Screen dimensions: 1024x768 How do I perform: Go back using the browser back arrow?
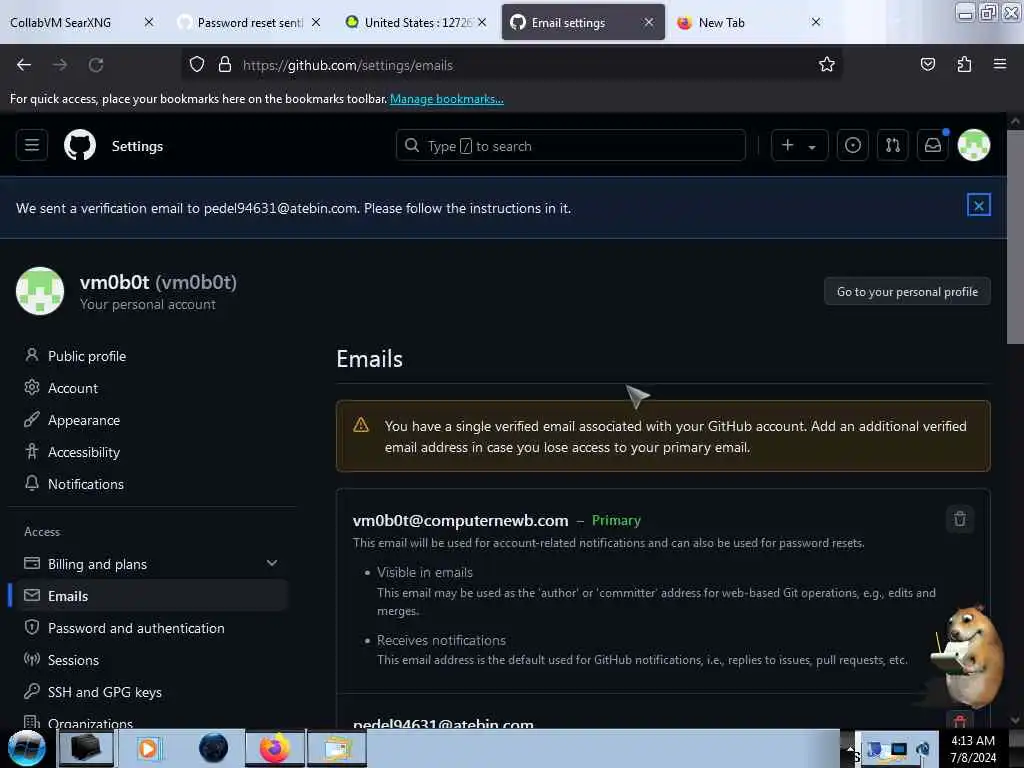pos(24,65)
